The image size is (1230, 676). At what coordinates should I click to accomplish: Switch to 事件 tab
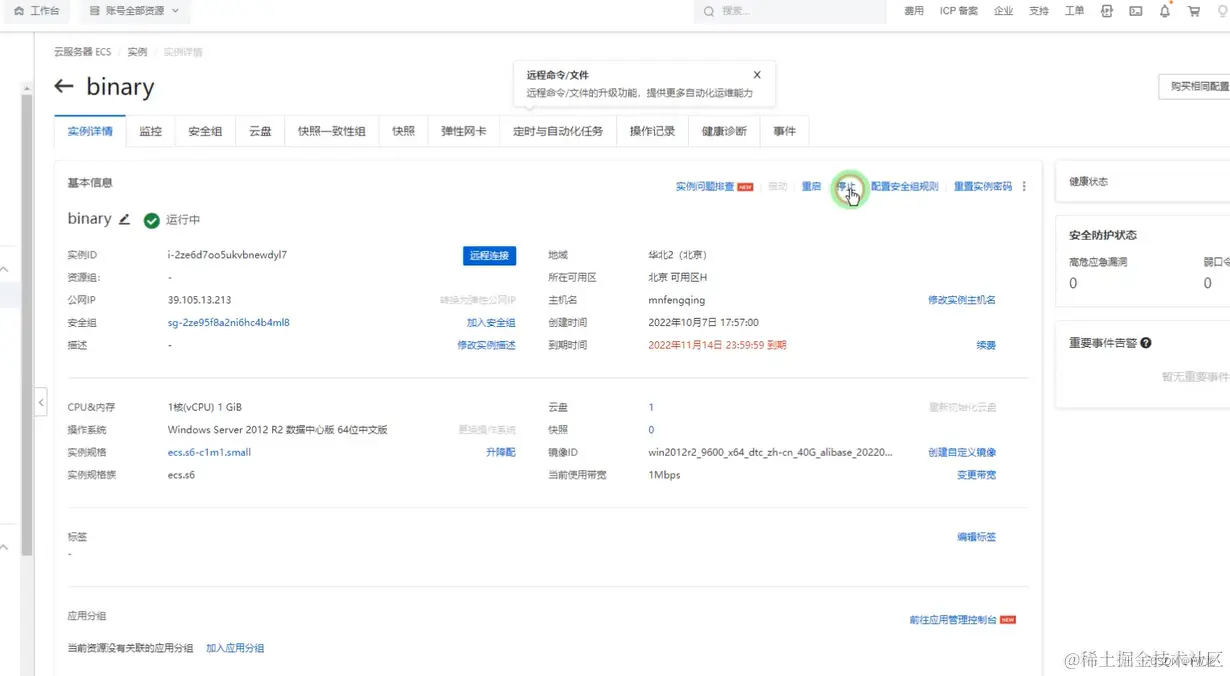(784, 131)
